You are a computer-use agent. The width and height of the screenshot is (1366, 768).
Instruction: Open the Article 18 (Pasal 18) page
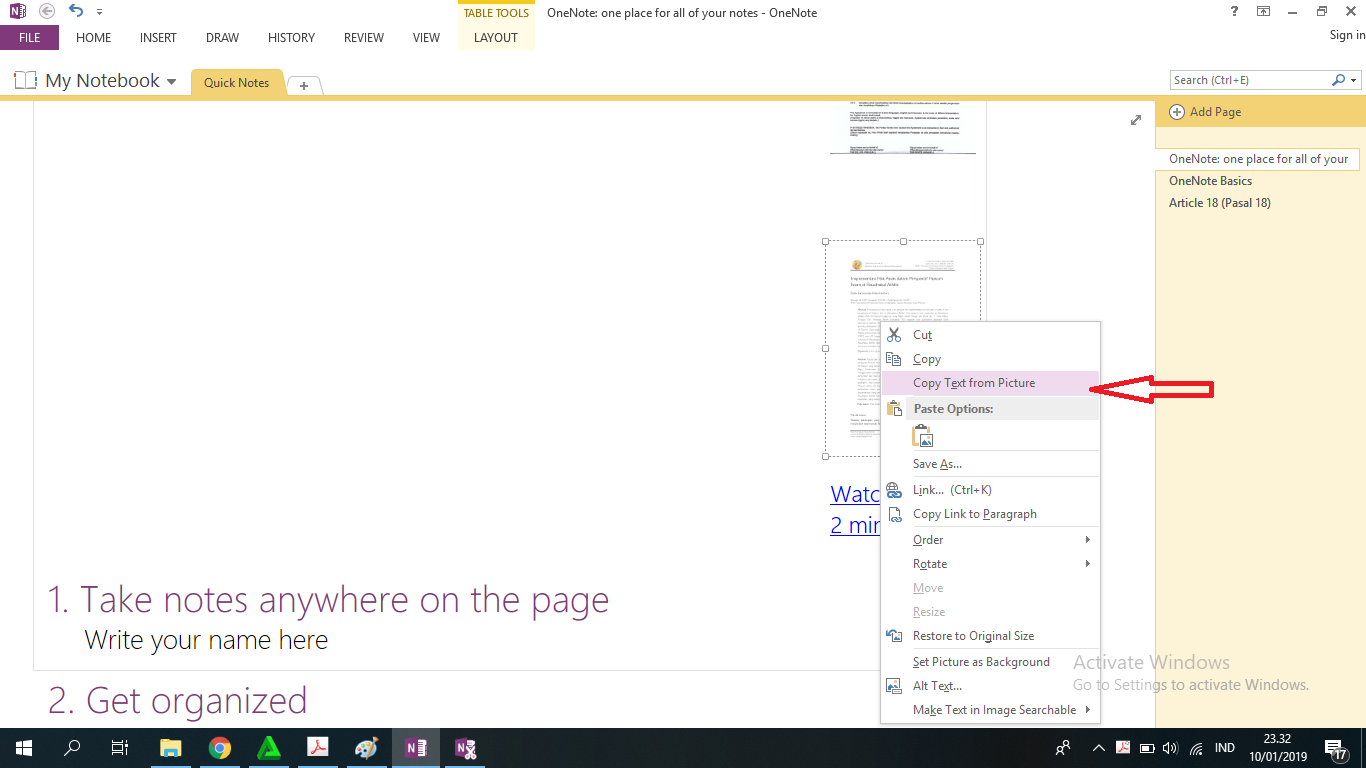1219,203
